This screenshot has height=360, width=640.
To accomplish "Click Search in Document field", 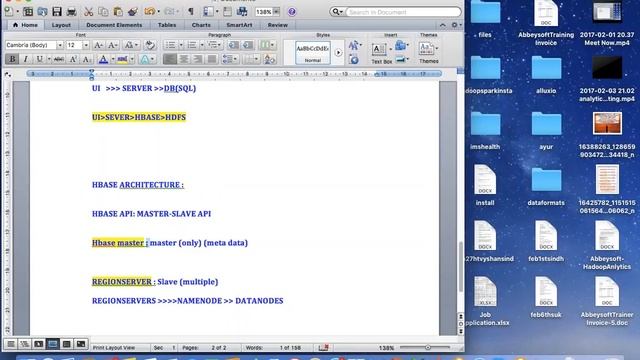I will pyautogui.click(x=403, y=12).
